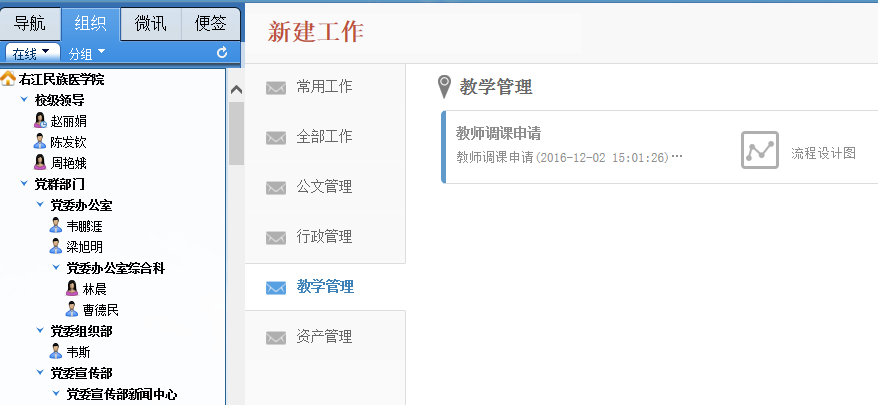Click the scrollbar up arrow
This screenshot has width=878, height=405.
tap(236, 90)
